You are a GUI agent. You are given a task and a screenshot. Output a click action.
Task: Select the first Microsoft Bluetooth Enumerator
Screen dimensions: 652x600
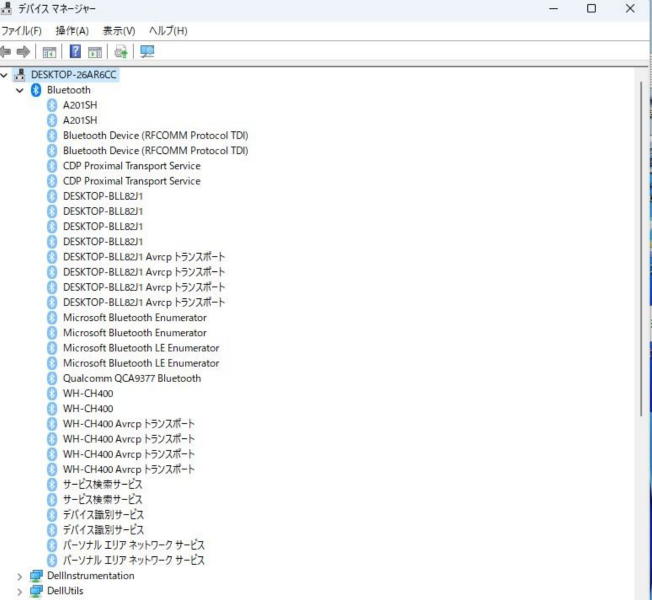[135, 318]
